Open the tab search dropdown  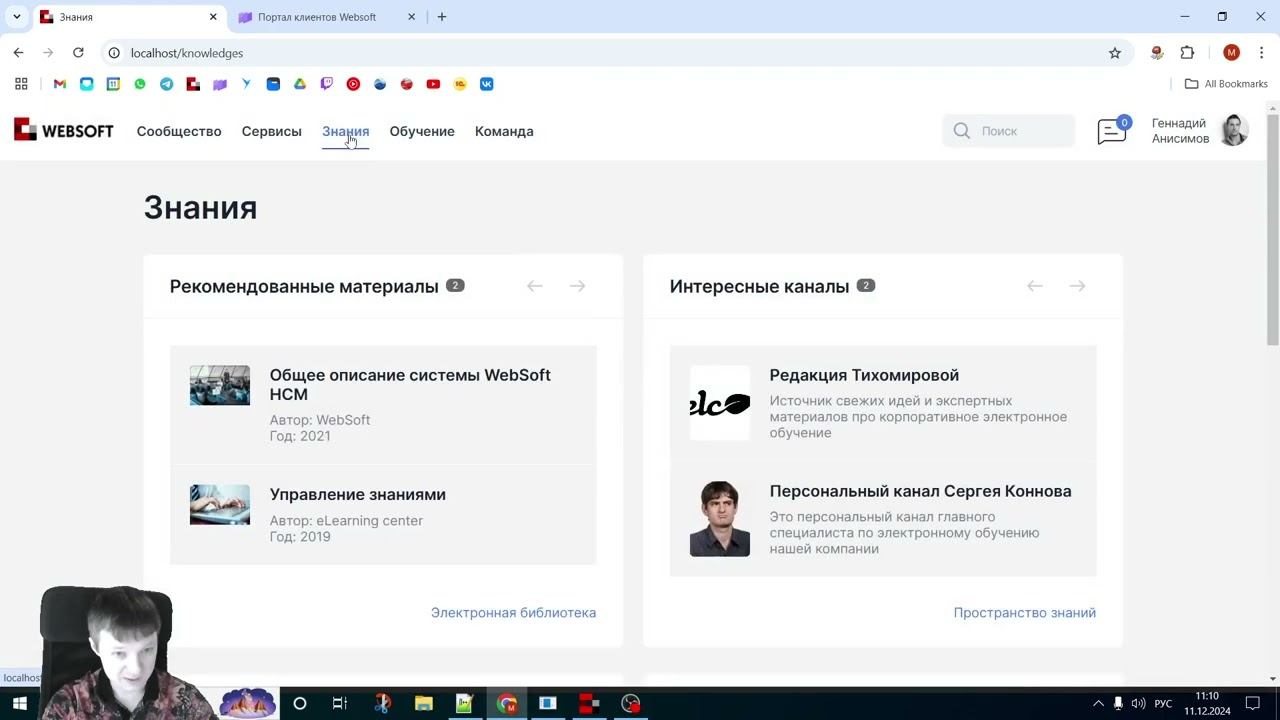[16, 17]
